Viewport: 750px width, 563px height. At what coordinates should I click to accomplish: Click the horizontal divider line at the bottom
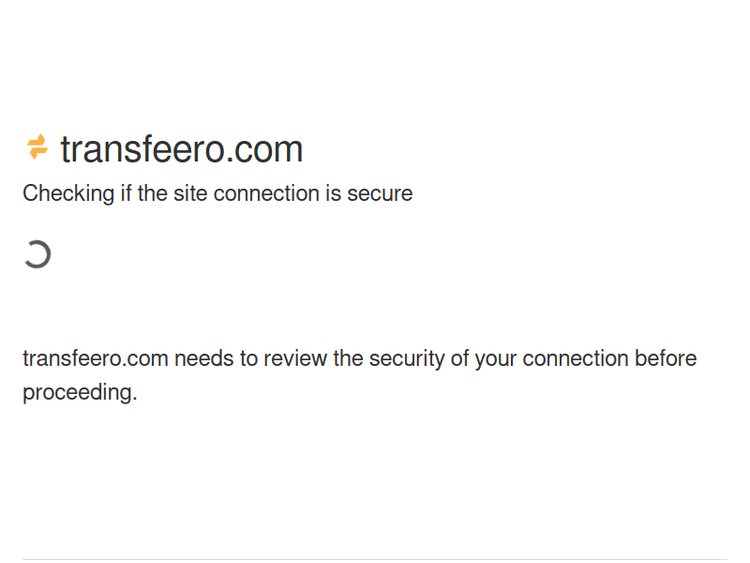(375, 559)
